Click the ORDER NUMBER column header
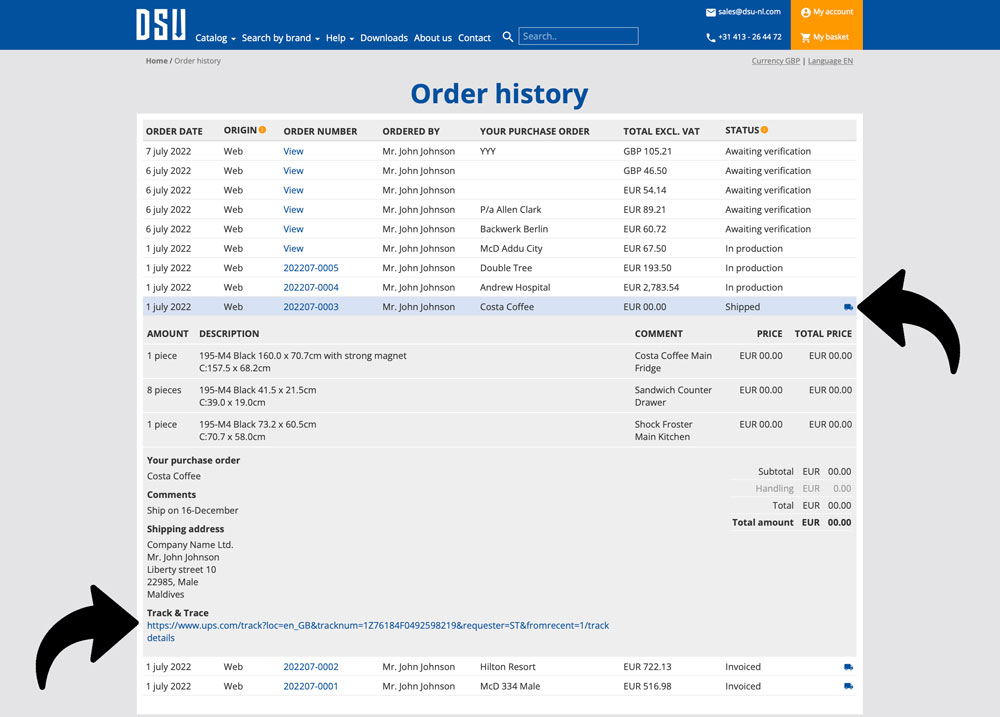This screenshot has height=717, width=1000. [x=320, y=131]
